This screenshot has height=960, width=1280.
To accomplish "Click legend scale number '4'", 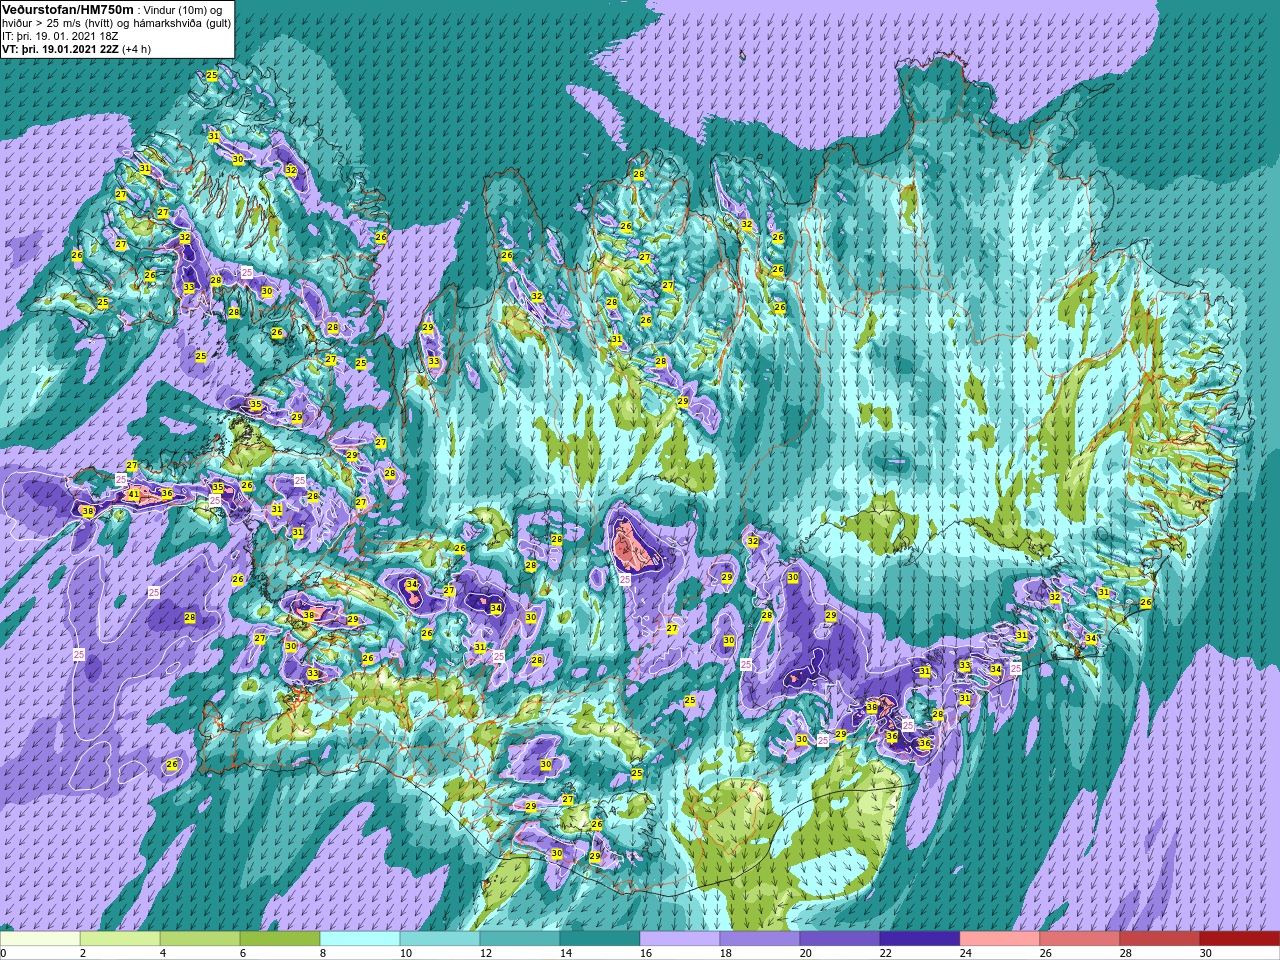I will (163, 953).
